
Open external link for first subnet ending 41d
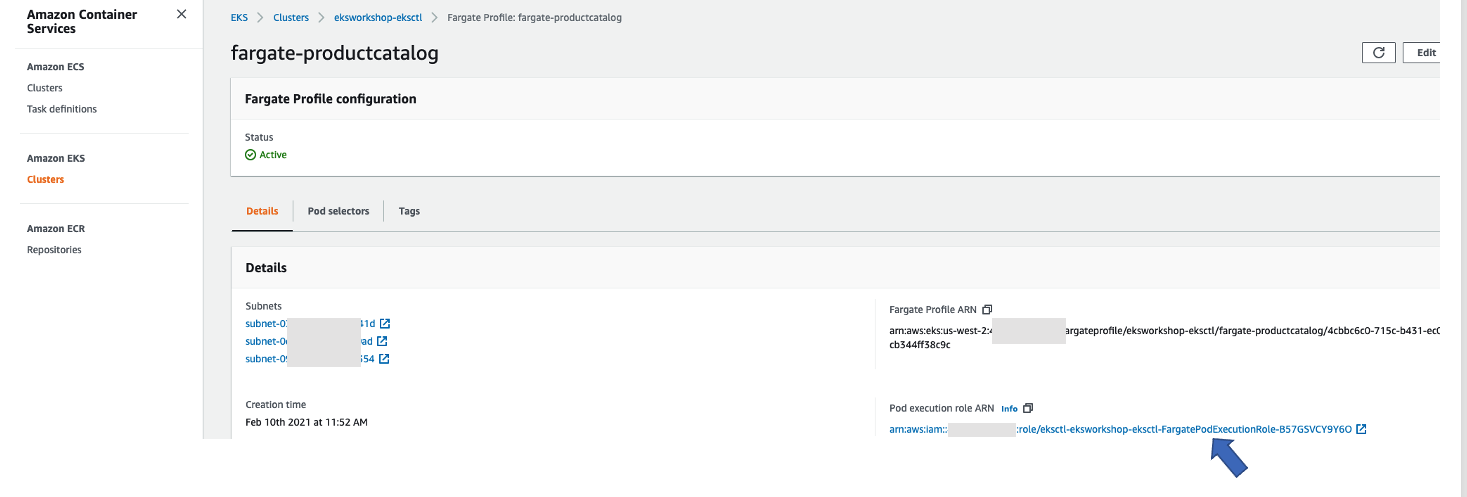pos(385,323)
